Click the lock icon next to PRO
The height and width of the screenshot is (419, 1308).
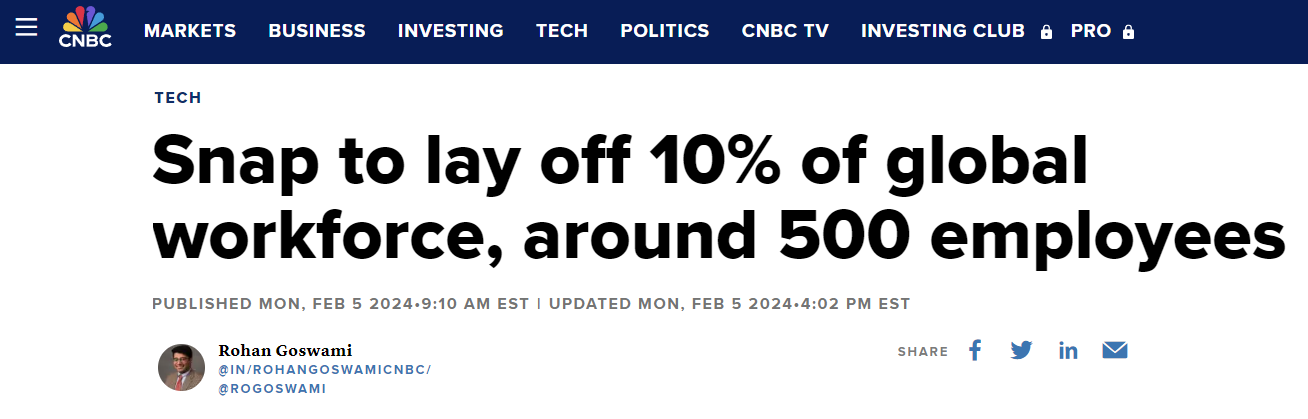1128,32
